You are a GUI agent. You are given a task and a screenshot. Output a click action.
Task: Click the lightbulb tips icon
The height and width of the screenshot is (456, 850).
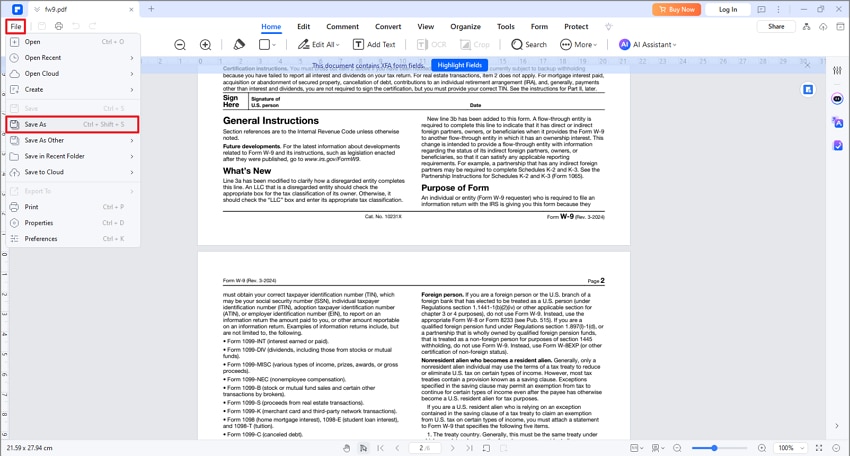[x=609, y=27]
